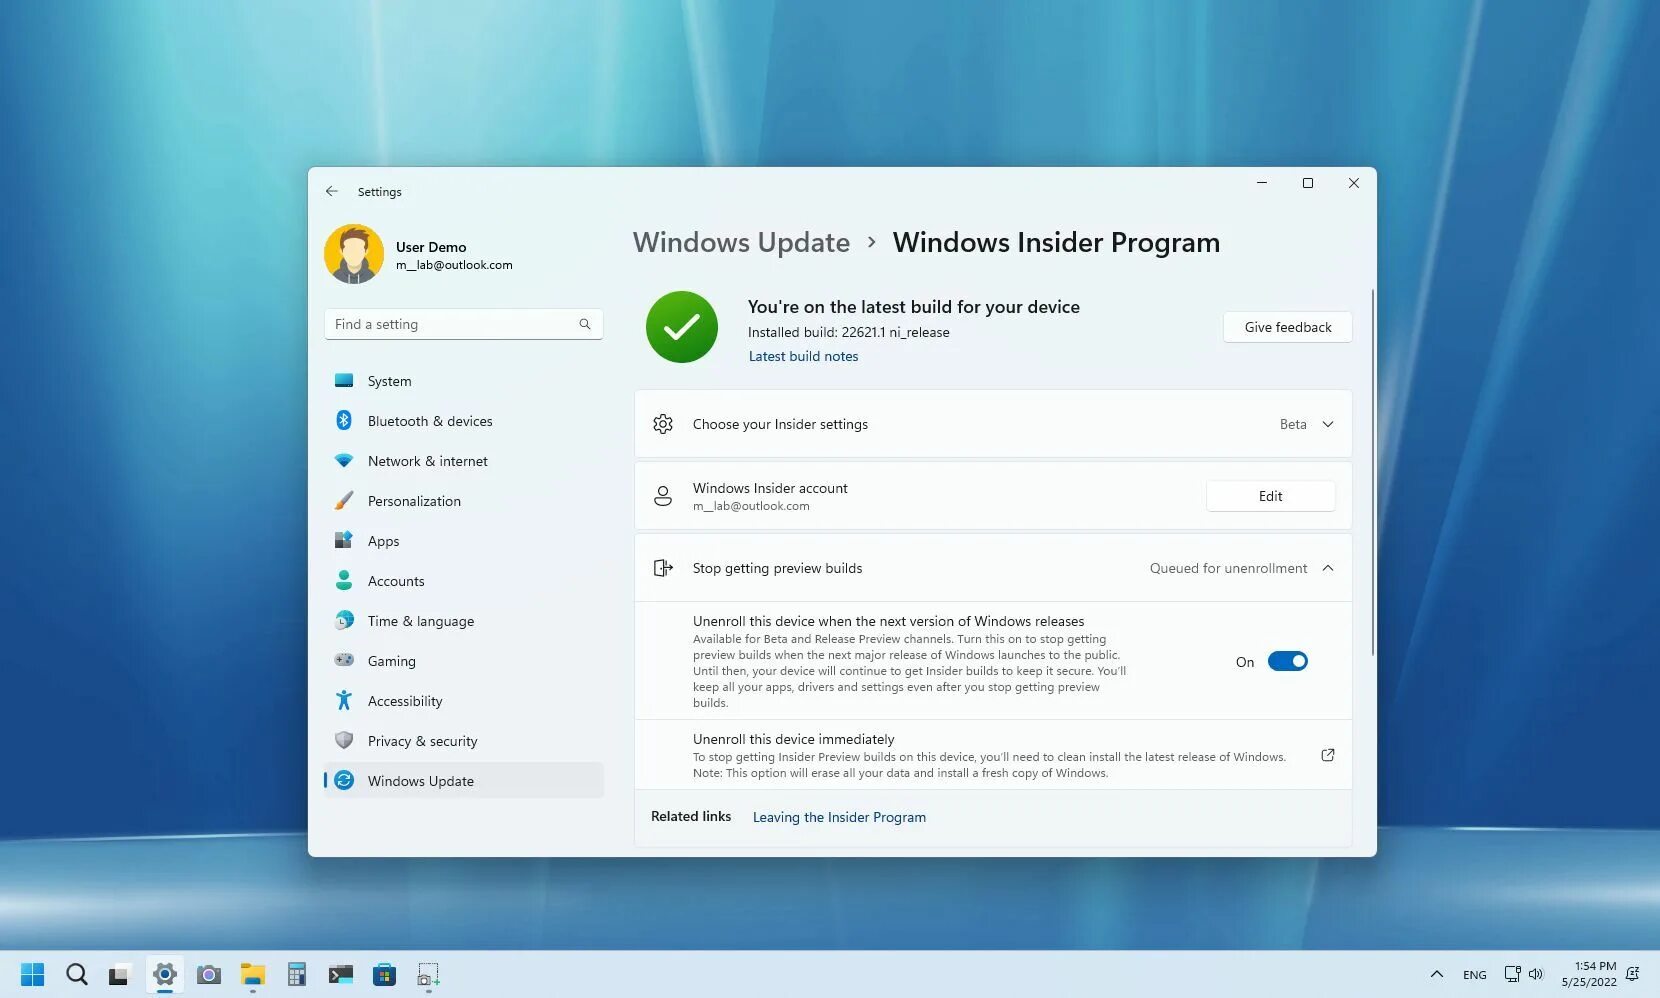Click the settings page vertical scrollbar
The height and width of the screenshot is (998, 1660).
point(1373,472)
